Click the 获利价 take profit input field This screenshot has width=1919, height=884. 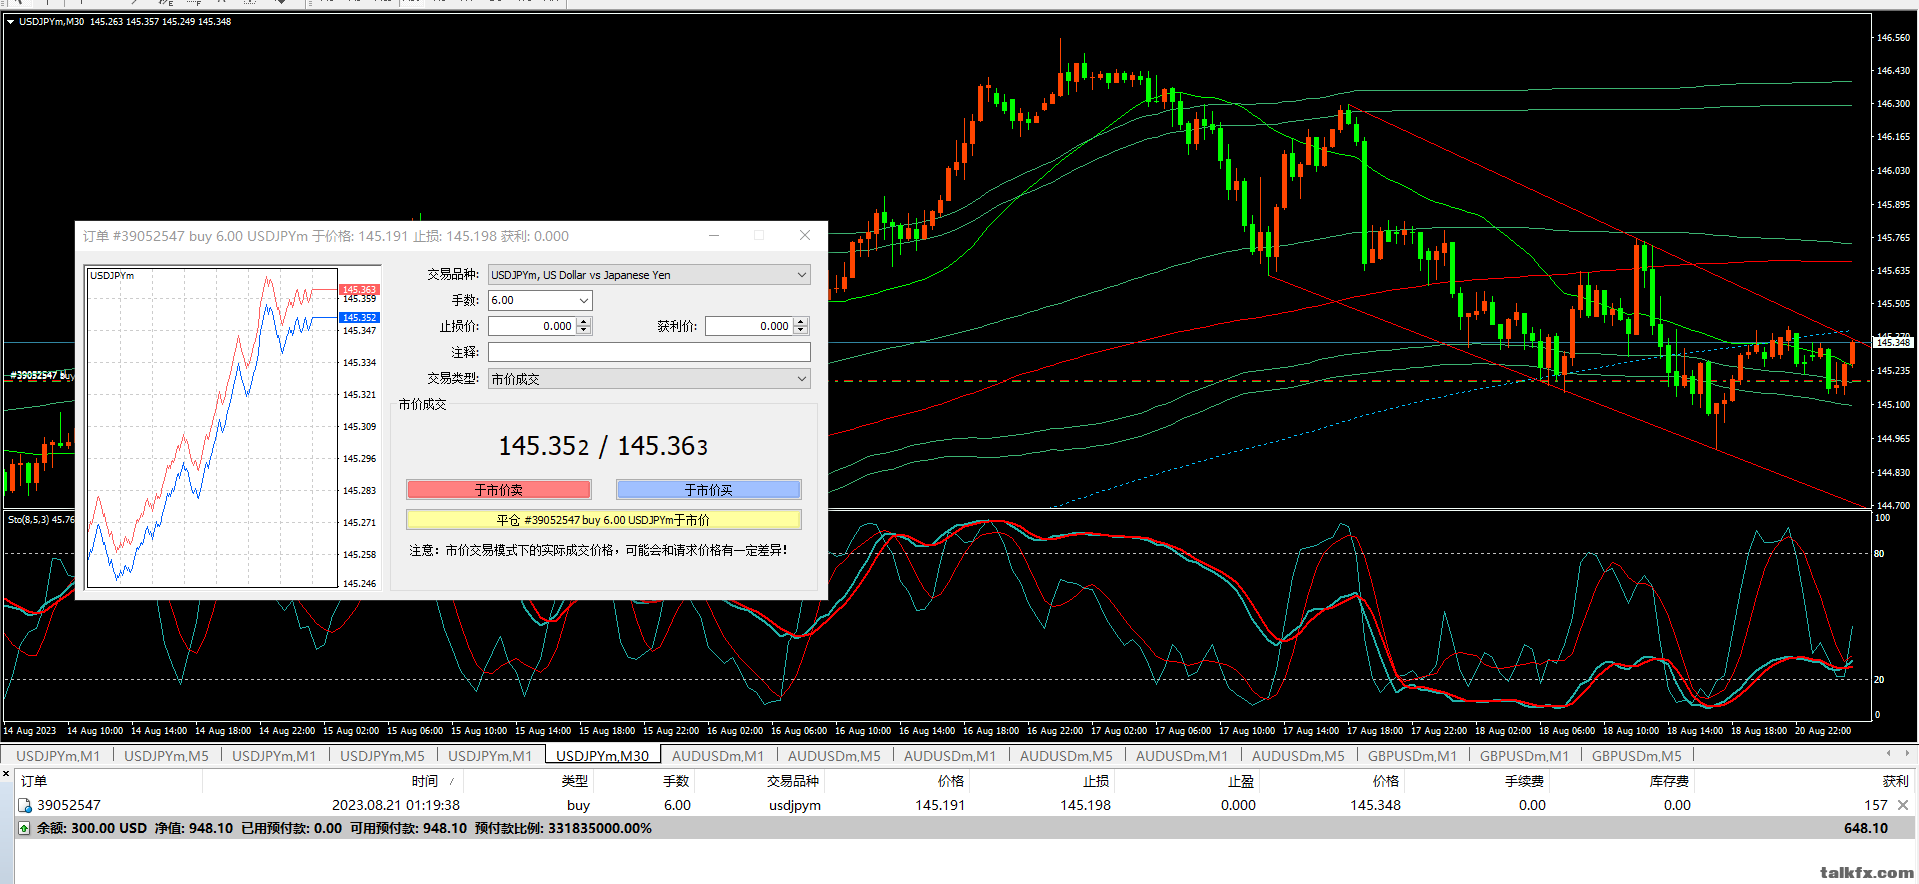pyautogui.click(x=749, y=326)
